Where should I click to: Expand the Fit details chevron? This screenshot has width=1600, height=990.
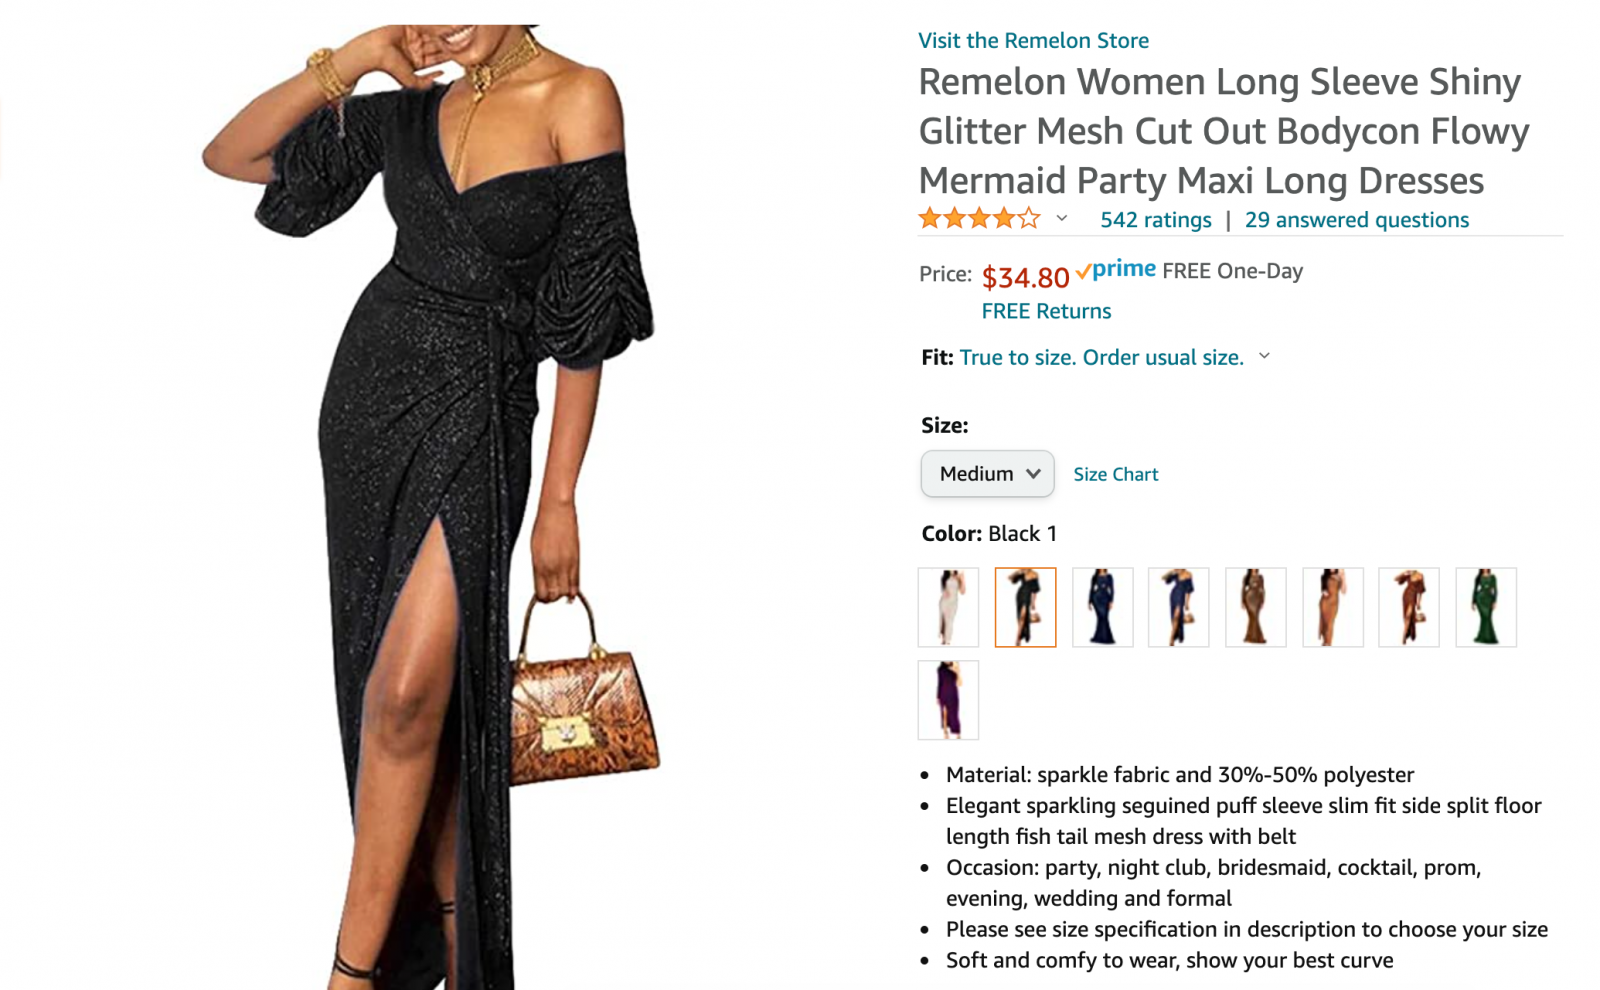click(x=1264, y=357)
